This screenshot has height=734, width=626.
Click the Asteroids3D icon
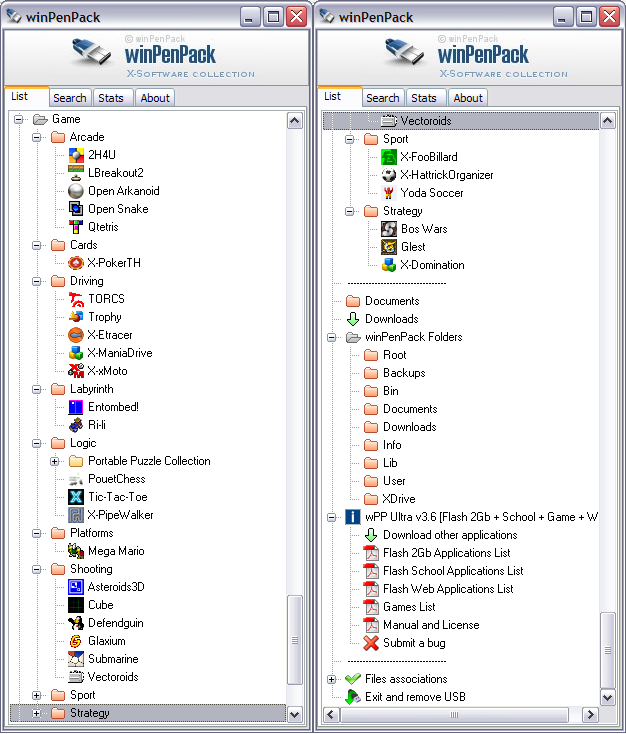tap(76, 587)
